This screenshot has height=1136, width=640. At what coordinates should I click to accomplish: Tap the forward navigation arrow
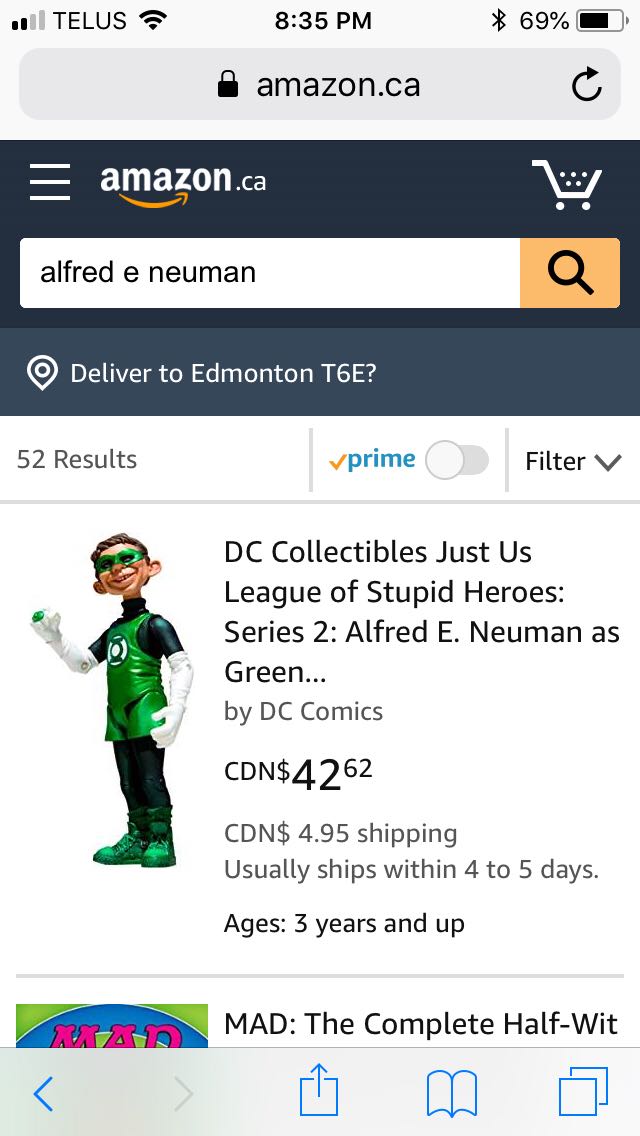click(x=184, y=1093)
